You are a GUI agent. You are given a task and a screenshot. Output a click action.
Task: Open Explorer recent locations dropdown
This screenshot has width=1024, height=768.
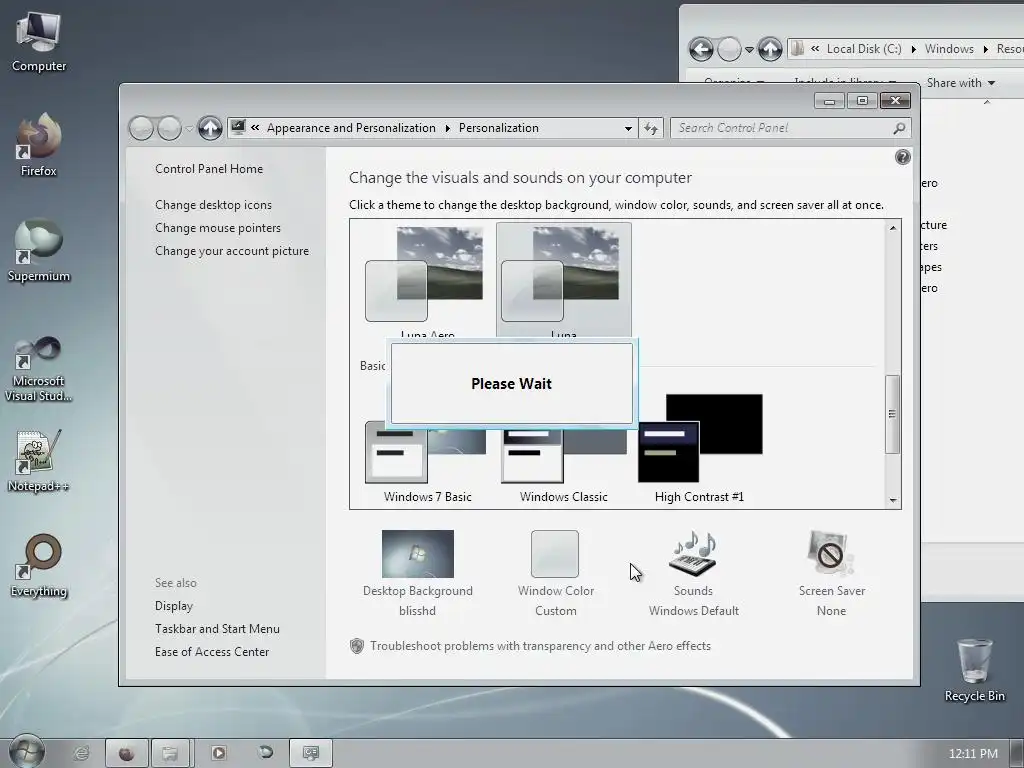pyautogui.click(x=750, y=50)
